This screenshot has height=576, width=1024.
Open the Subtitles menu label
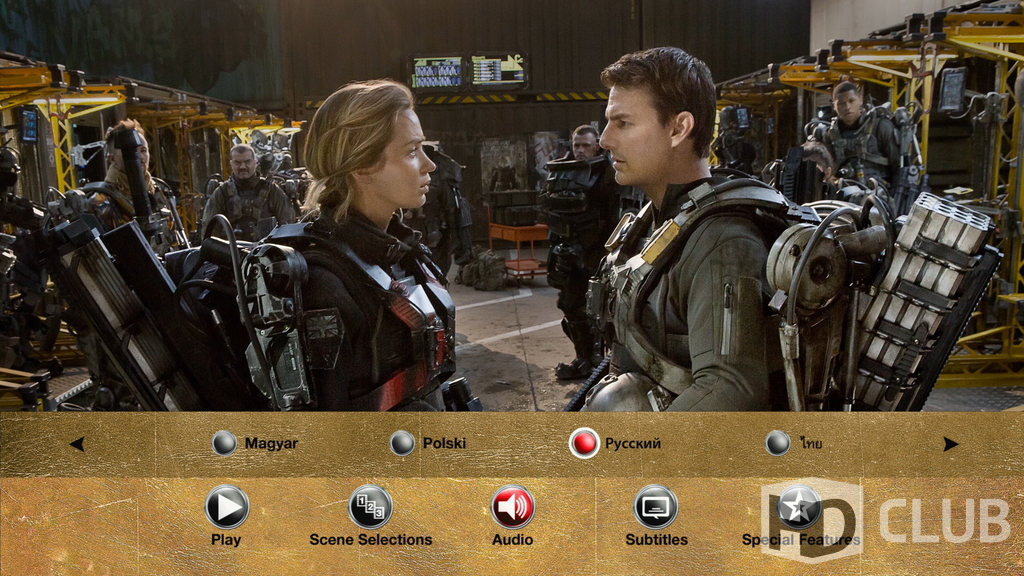click(x=656, y=540)
